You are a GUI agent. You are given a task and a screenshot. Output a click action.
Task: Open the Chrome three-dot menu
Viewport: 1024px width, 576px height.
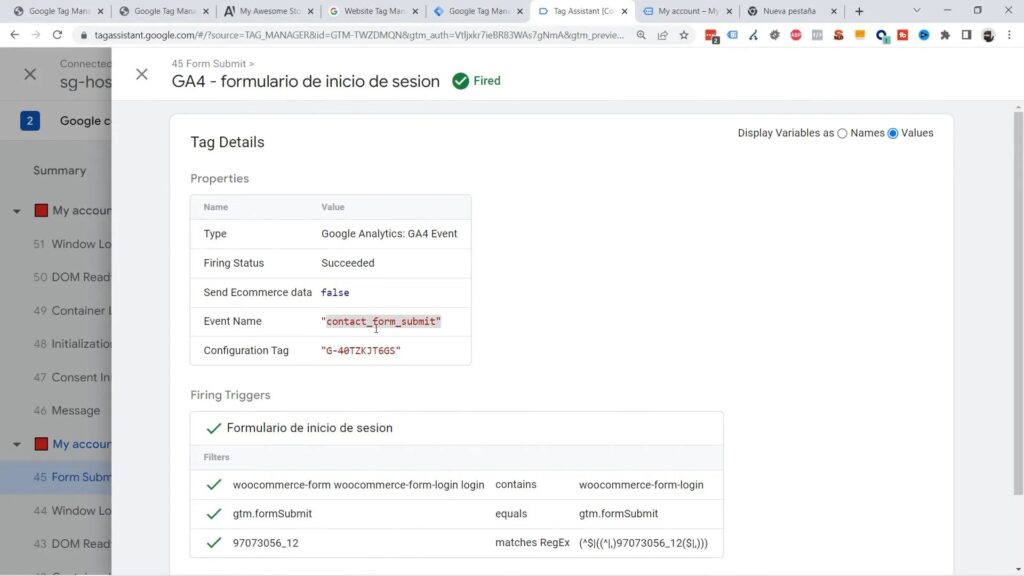(x=1010, y=35)
